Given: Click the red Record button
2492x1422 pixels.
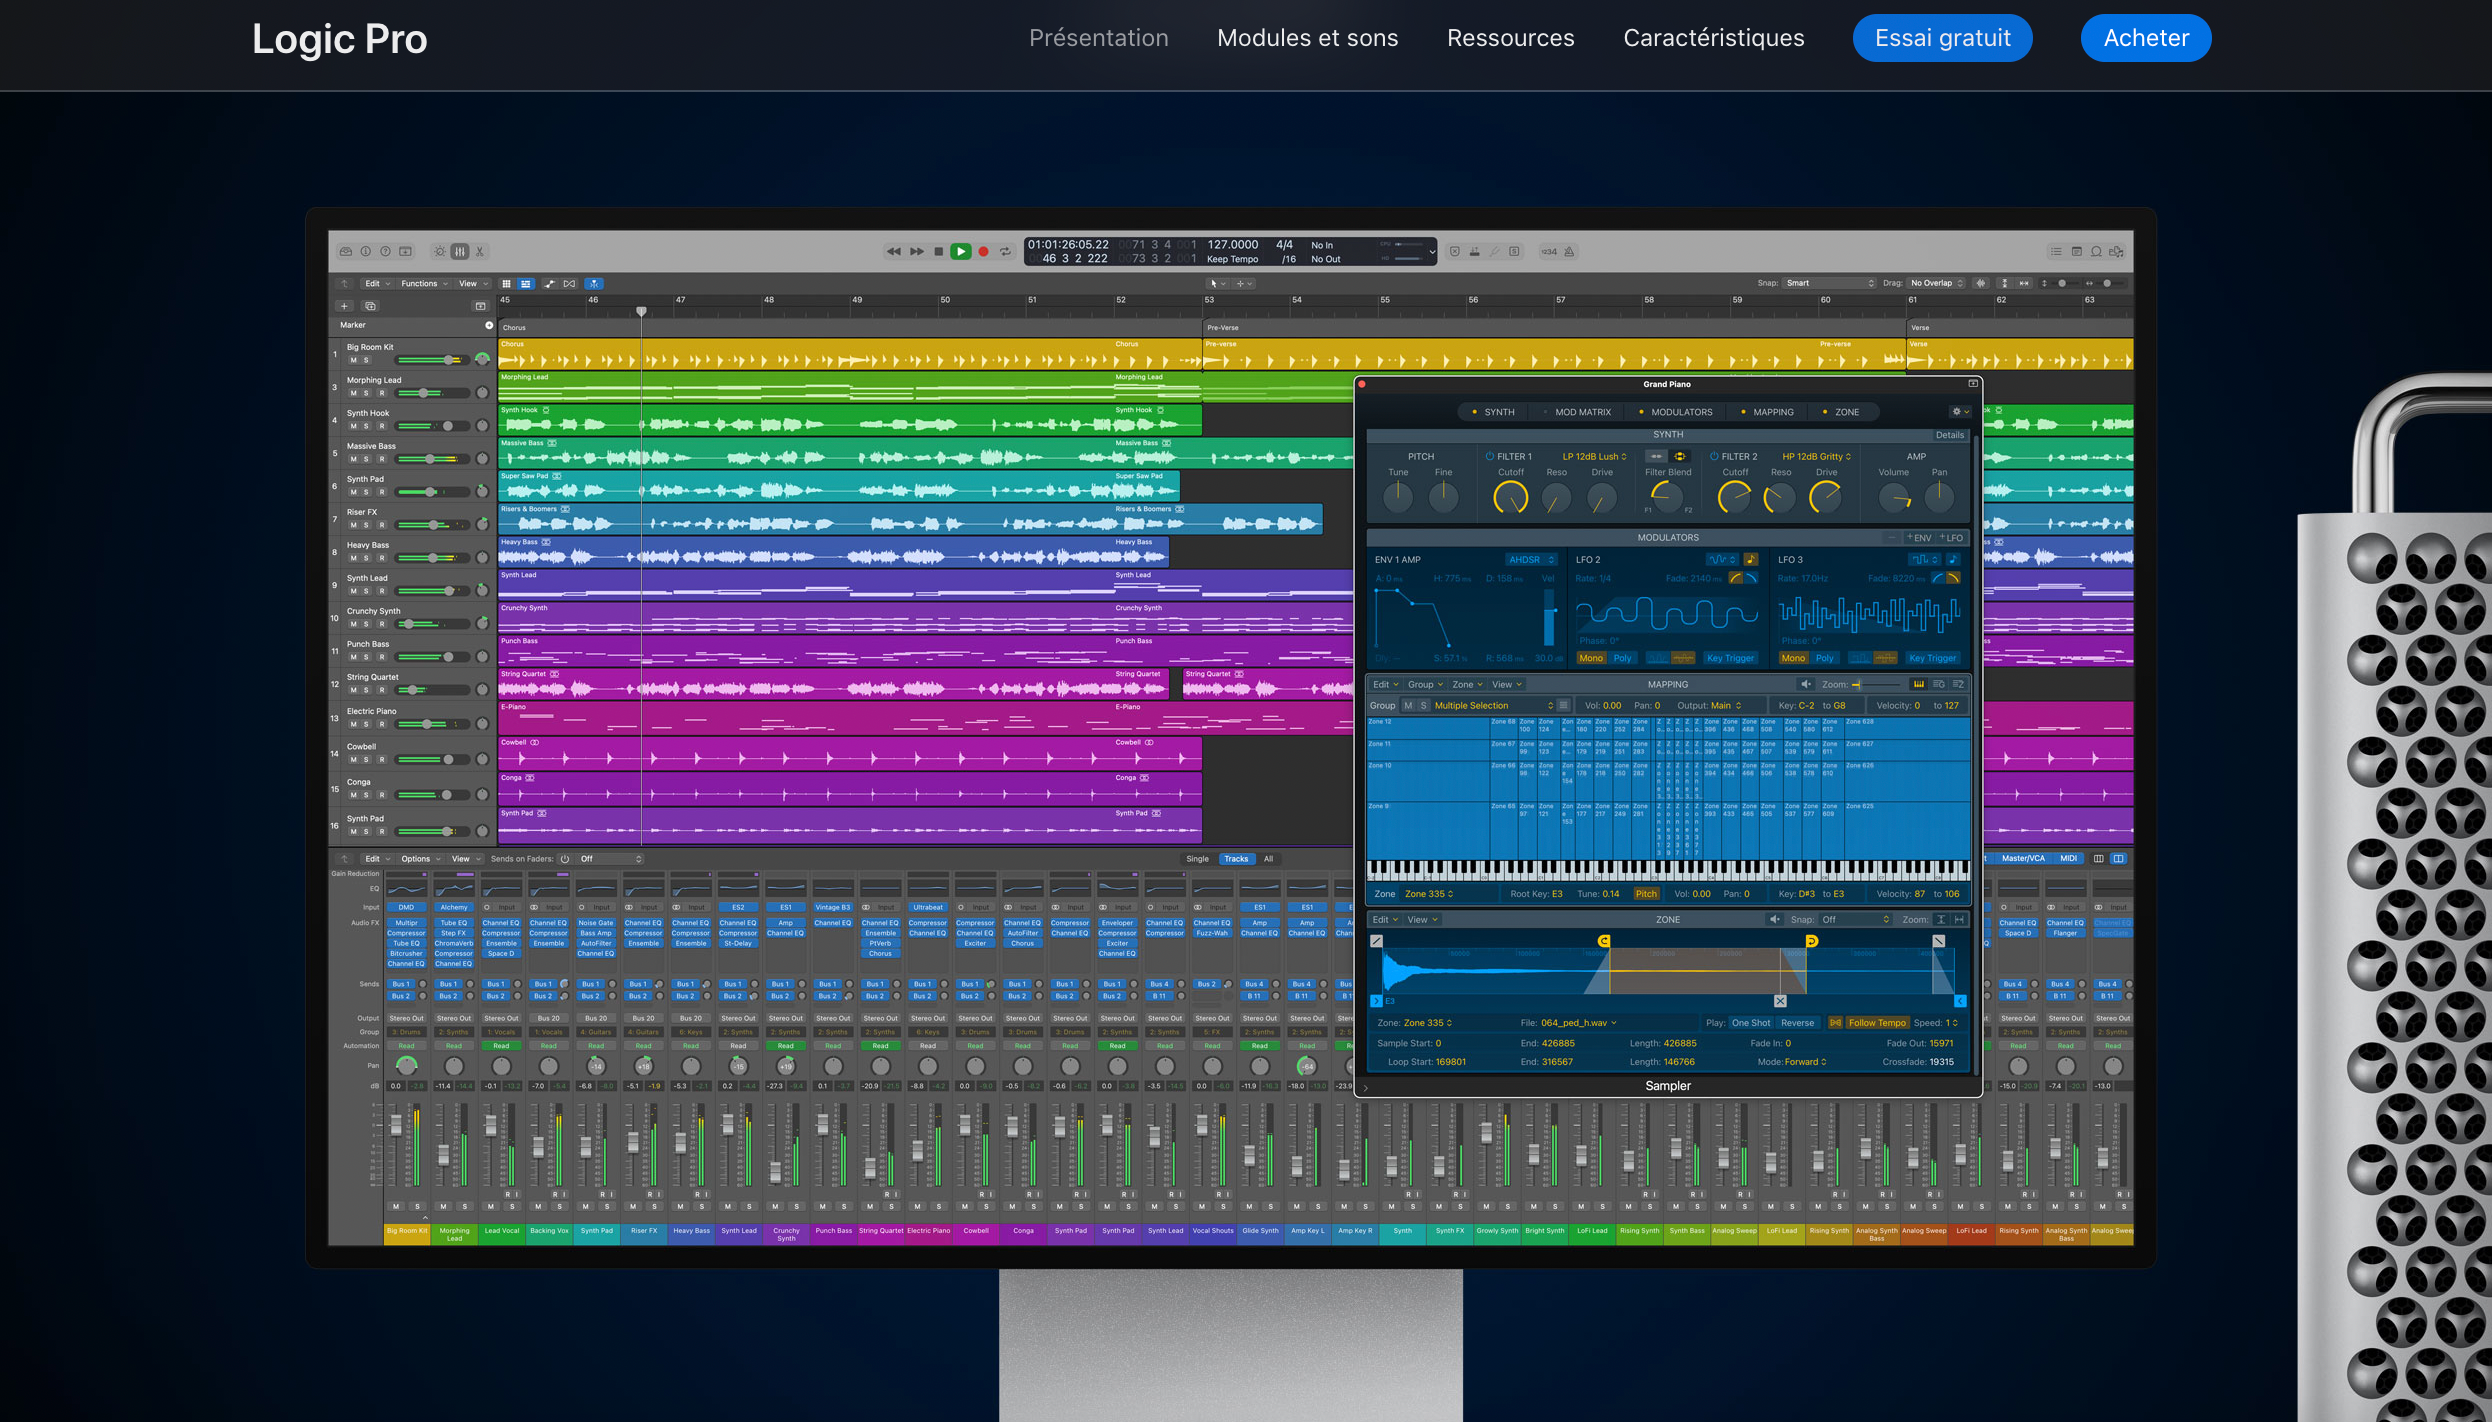Looking at the screenshot, I should (x=983, y=251).
